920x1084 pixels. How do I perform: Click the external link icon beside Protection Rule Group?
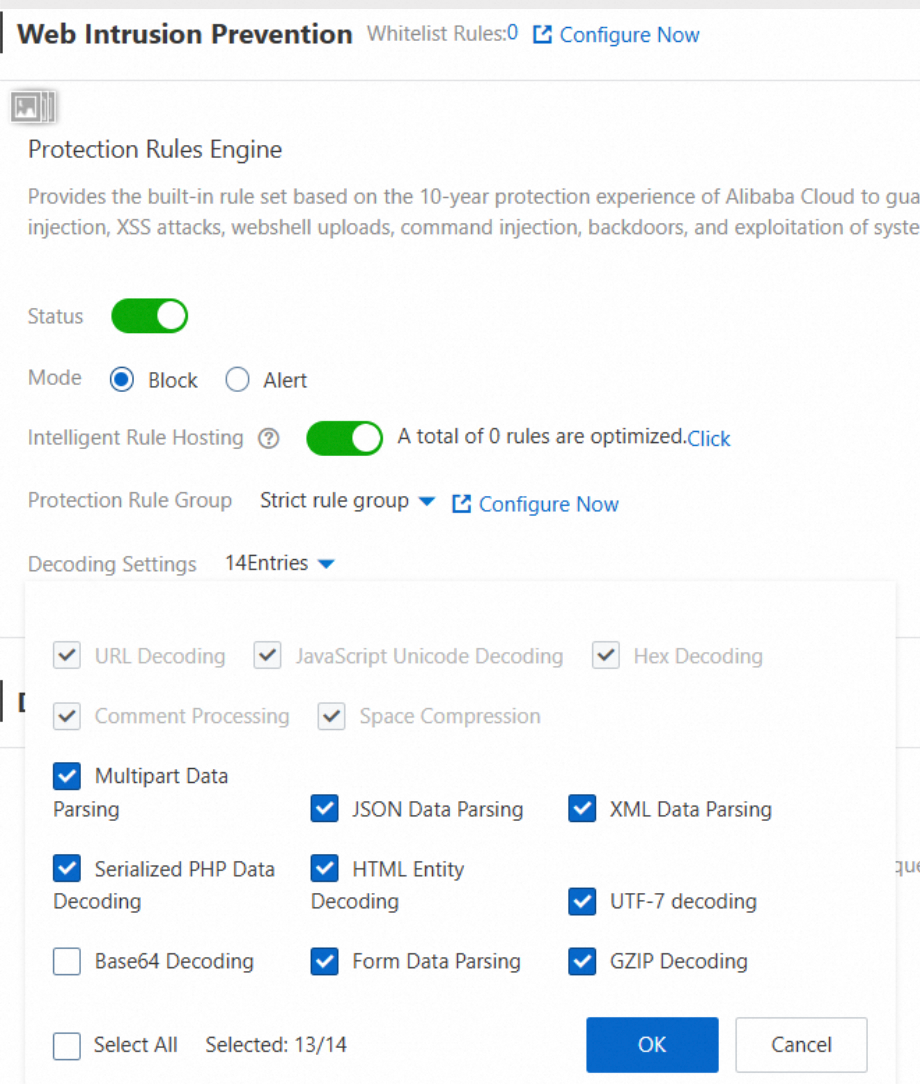[x=461, y=504]
